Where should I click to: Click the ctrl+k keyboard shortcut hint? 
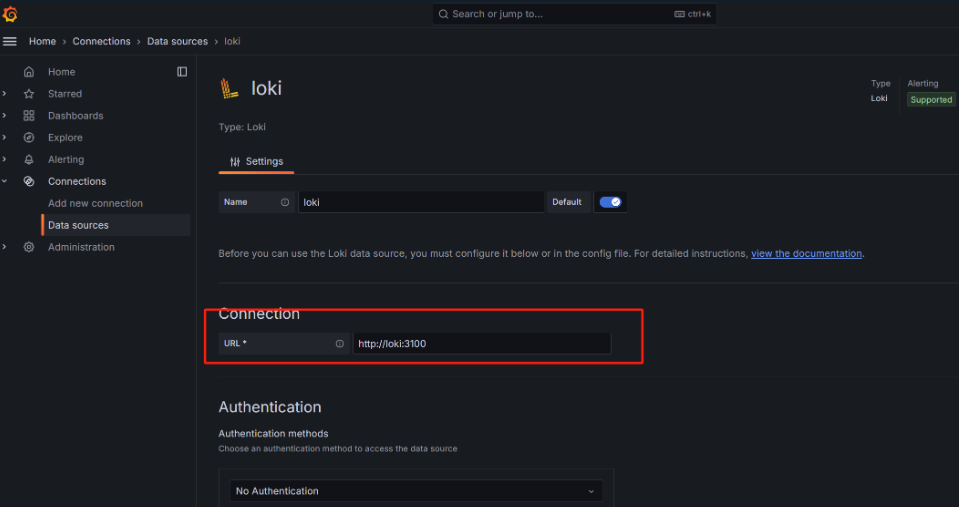pos(693,14)
